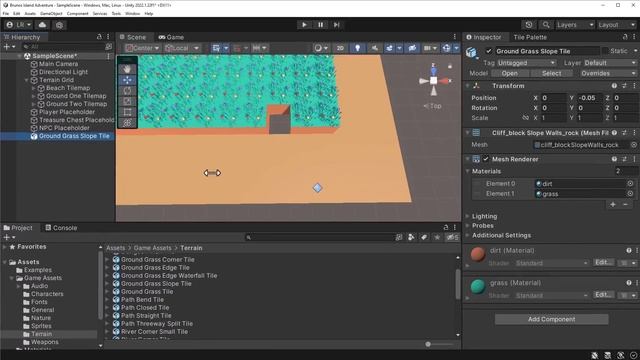The height and width of the screenshot is (360, 640).
Task: Switch to the Tile Palette tab
Action: [x=530, y=37]
